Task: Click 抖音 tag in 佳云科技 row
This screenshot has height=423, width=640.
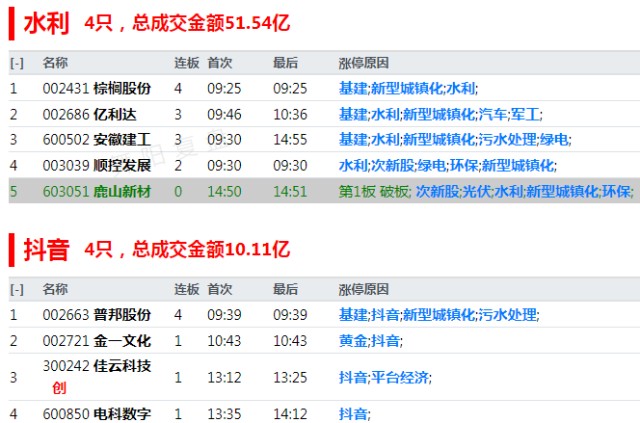Action: [353, 377]
